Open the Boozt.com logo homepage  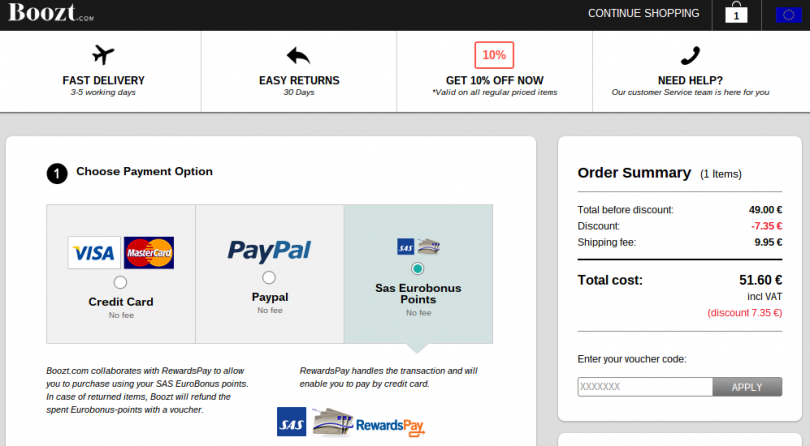[51, 12]
